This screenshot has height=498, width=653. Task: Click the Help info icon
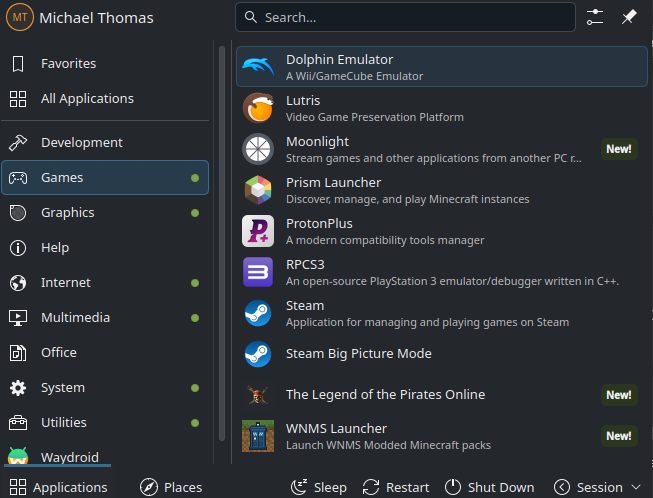18,248
